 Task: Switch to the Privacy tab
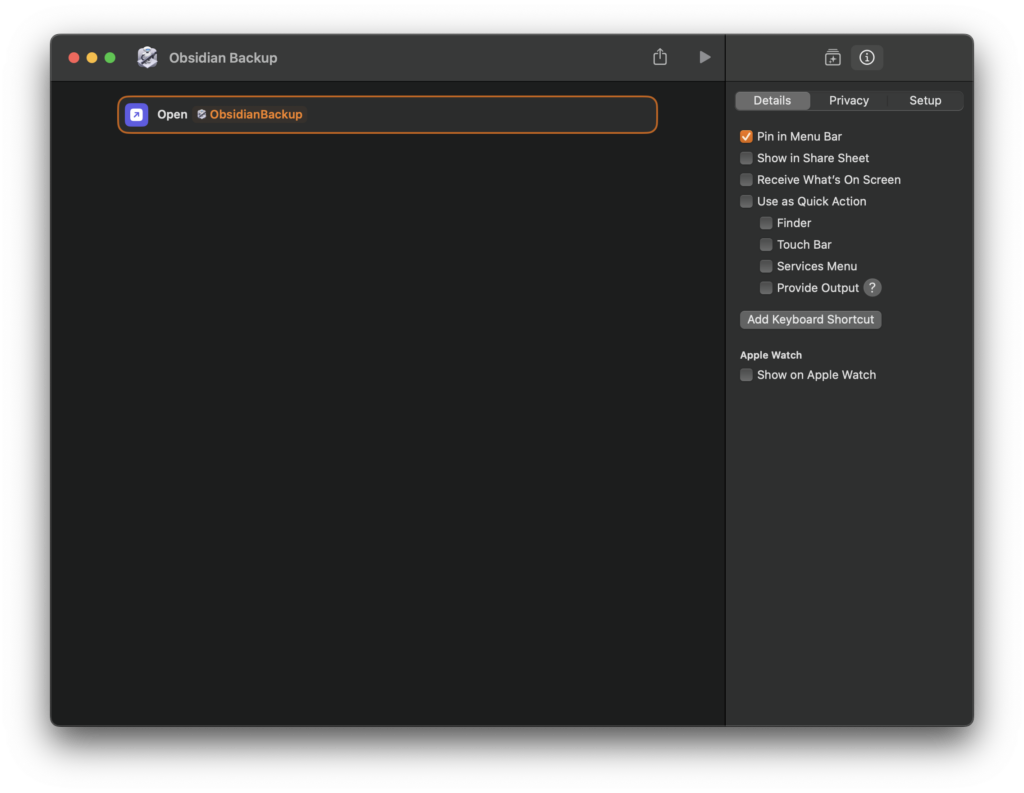pos(848,101)
